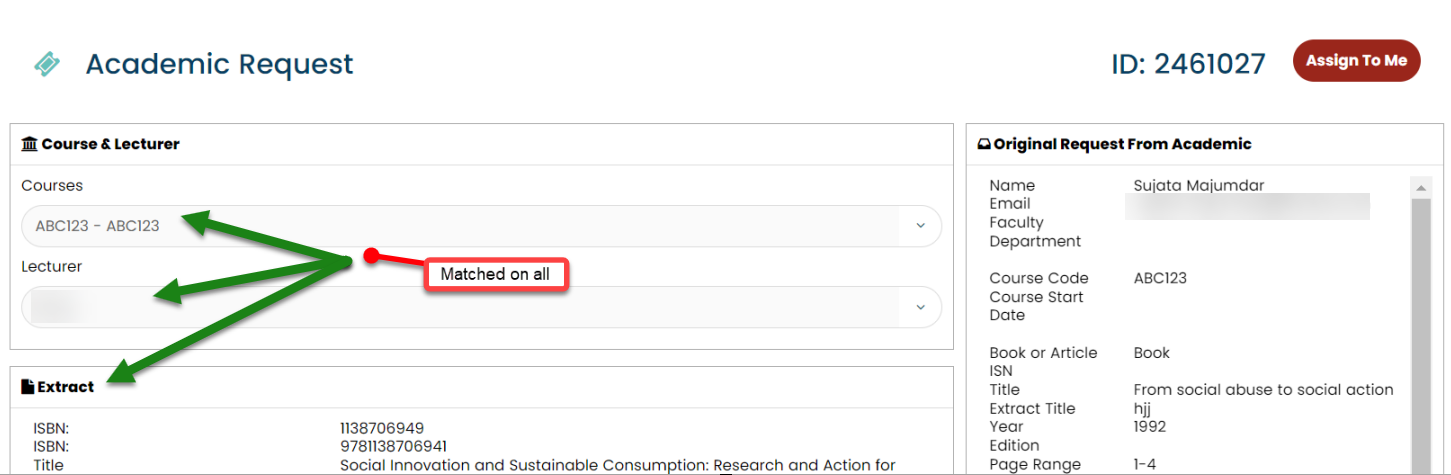Screen dimensions: 1451x475
Task: Click the inbox icon before Original Request From Academic
Action: click(x=984, y=144)
